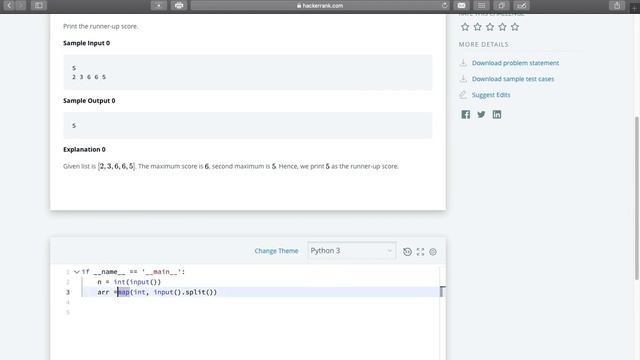Click the Sample Input 0 code block
The width and height of the screenshot is (640, 360).
coord(248,72)
